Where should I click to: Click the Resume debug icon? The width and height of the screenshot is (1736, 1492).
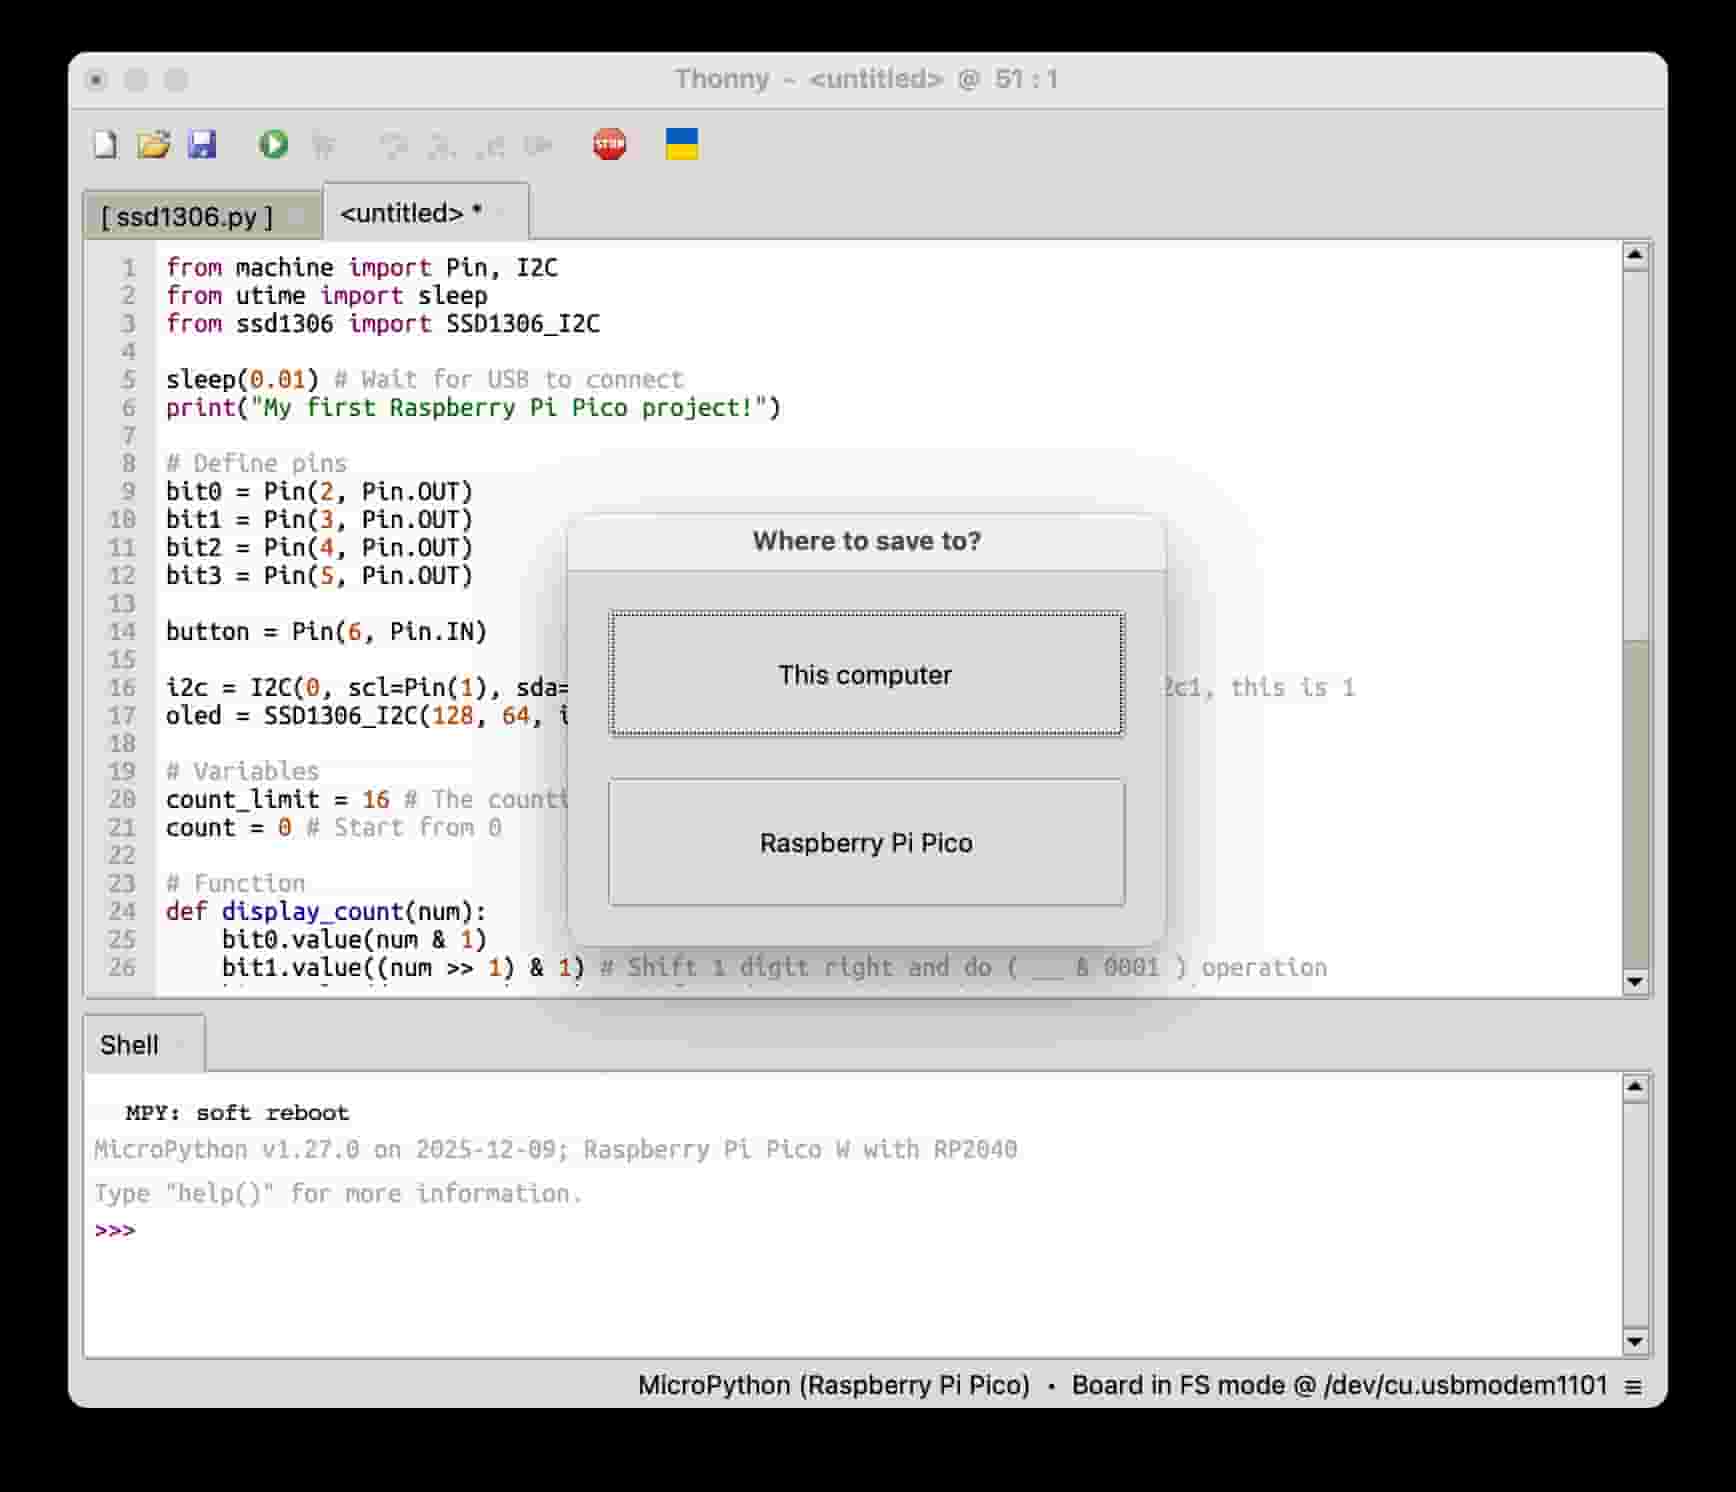[x=538, y=146]
